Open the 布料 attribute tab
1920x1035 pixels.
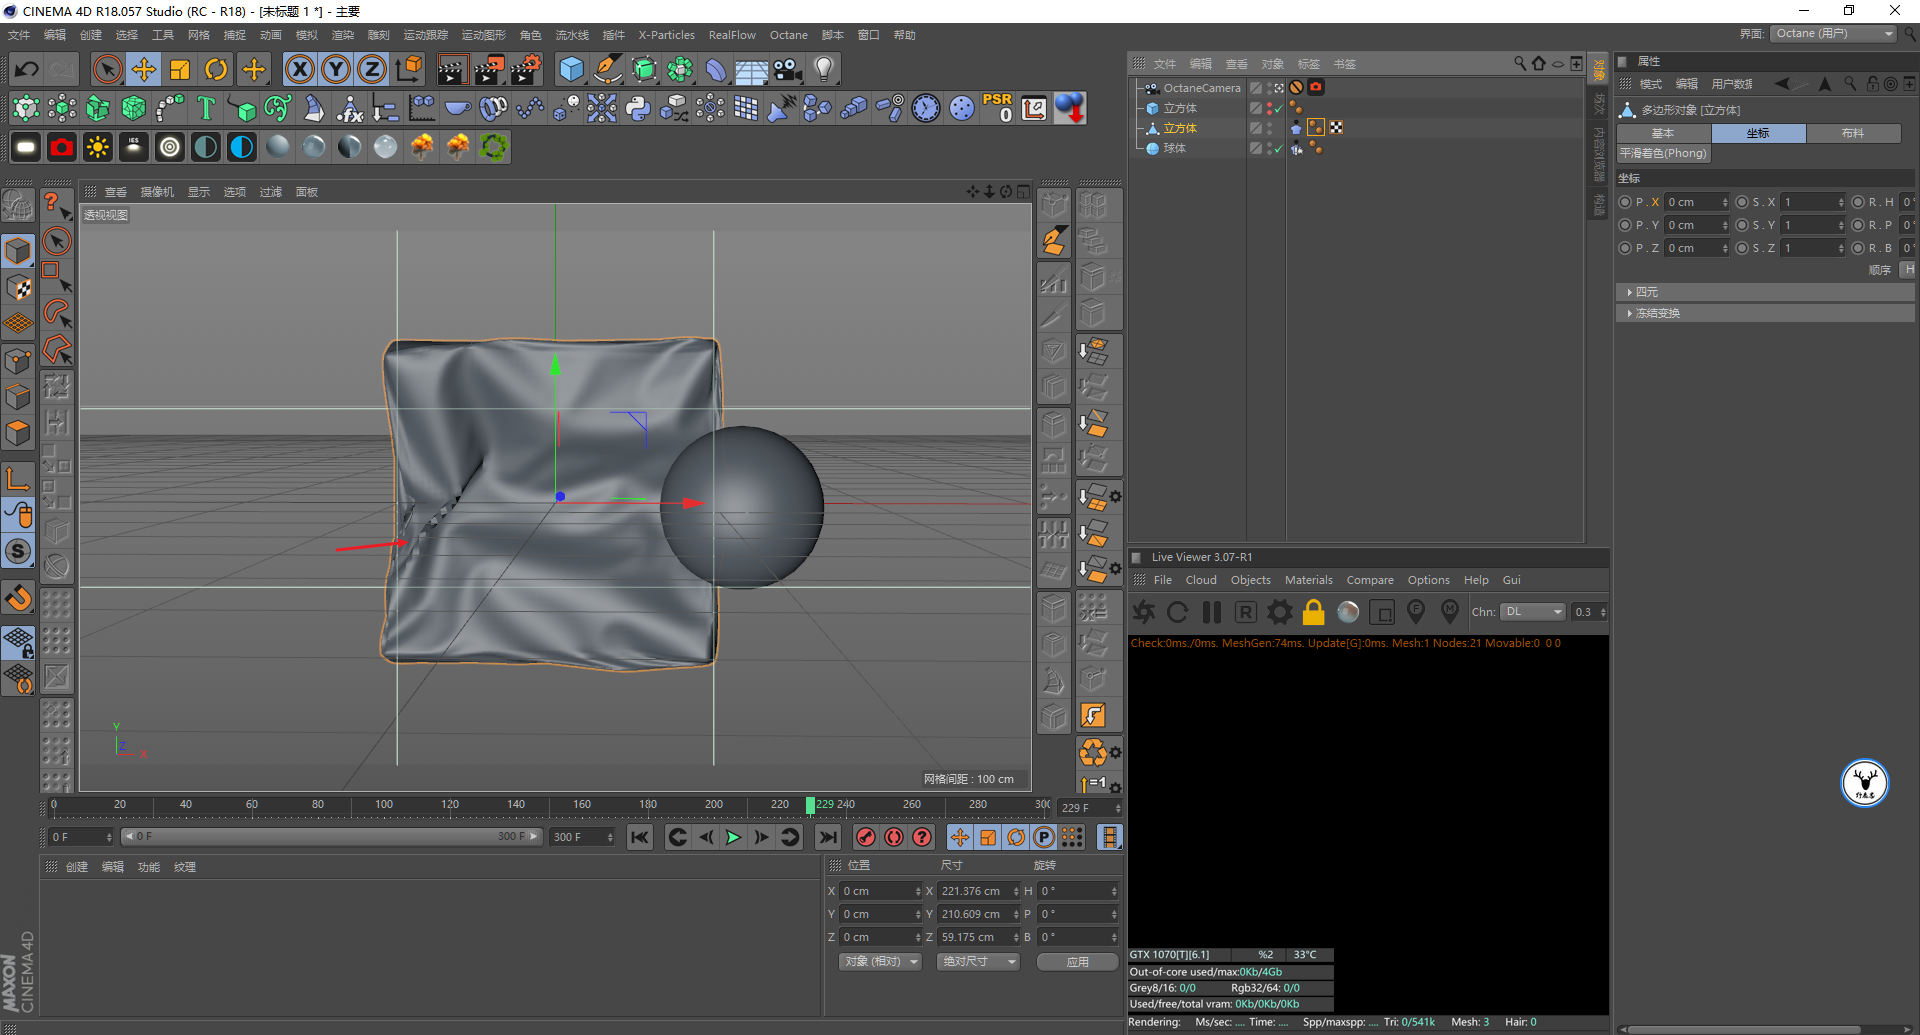point(1853,133)
